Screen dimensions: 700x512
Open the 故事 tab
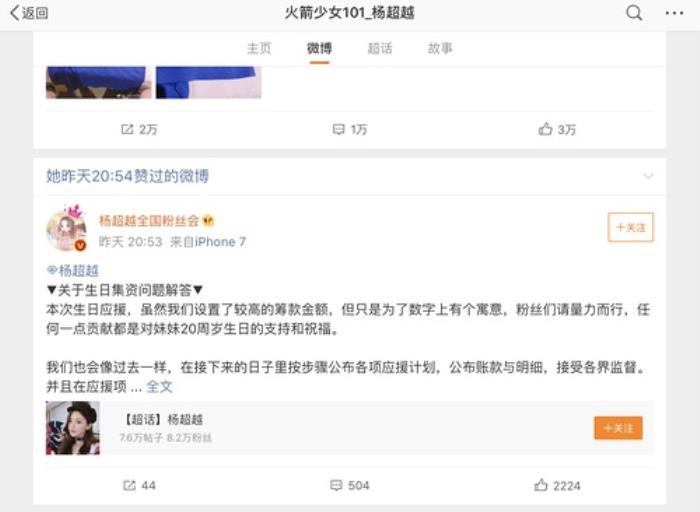[x=440, y=48]
